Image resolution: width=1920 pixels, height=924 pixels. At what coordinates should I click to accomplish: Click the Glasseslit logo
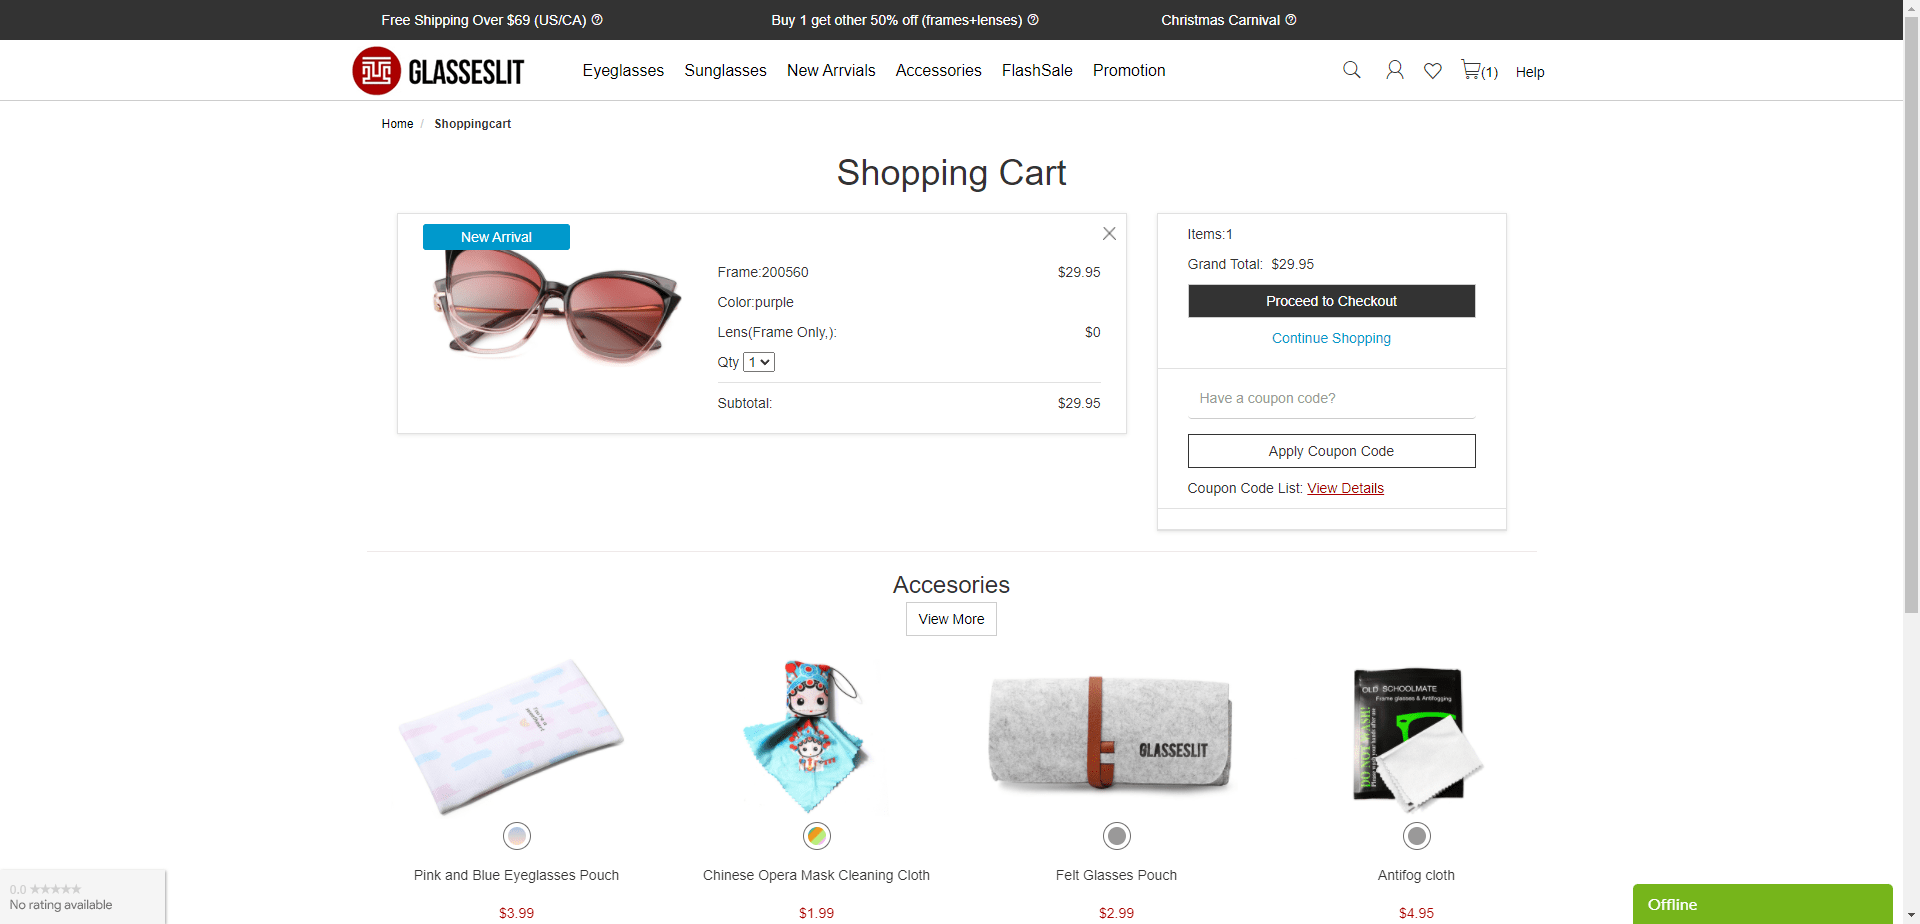pyautogui.click(x=438, y=71)
